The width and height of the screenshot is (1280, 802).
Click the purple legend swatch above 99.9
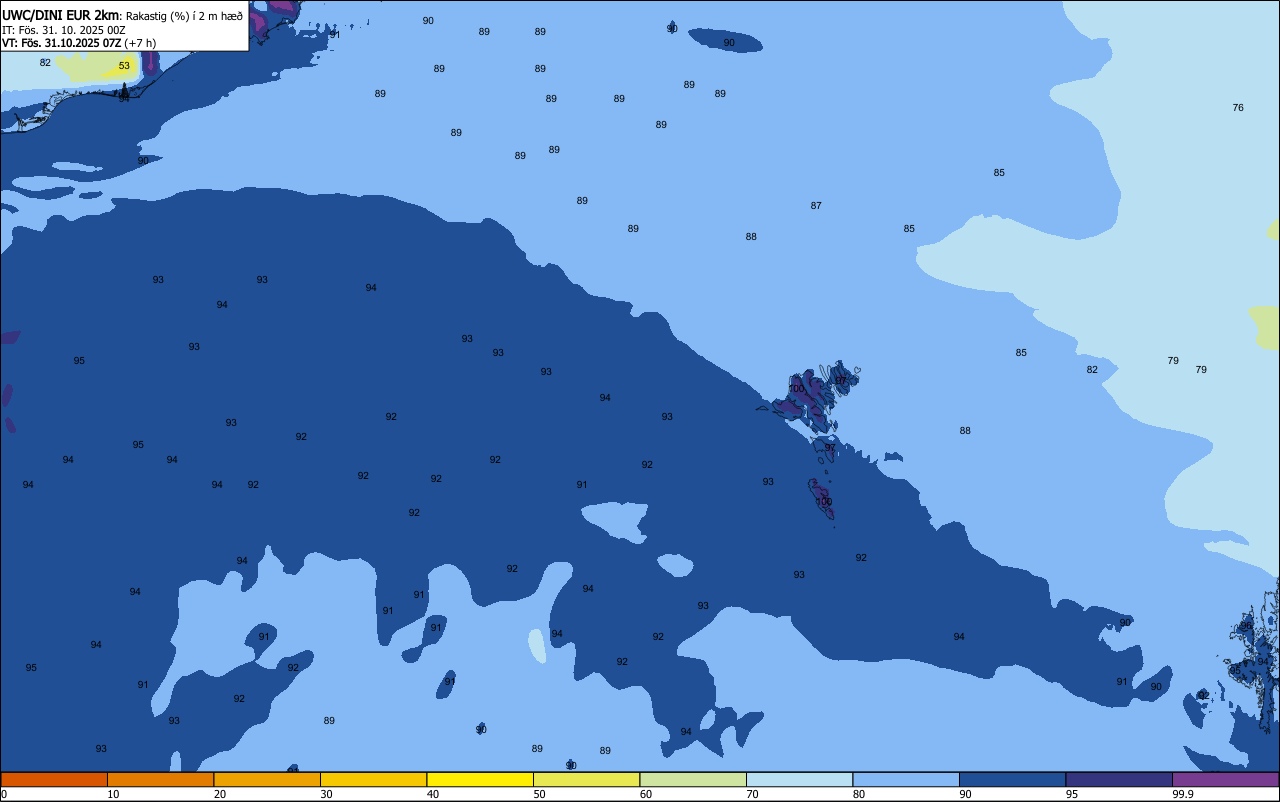pos(1225,779)
